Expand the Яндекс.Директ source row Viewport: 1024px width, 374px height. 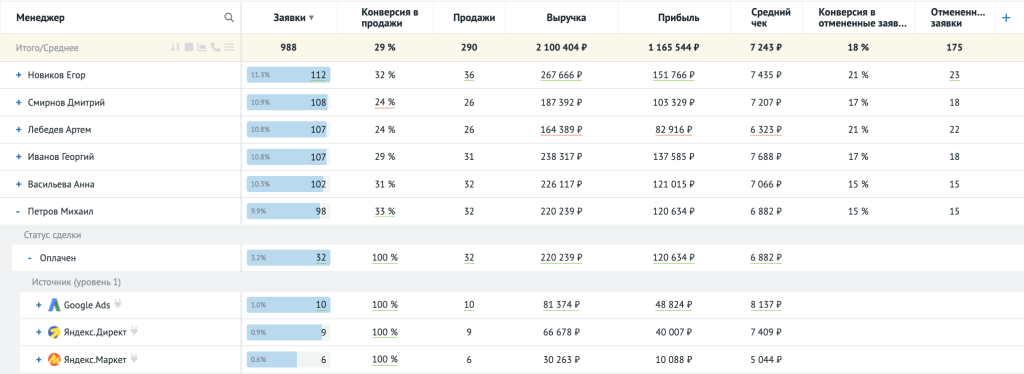39,332
